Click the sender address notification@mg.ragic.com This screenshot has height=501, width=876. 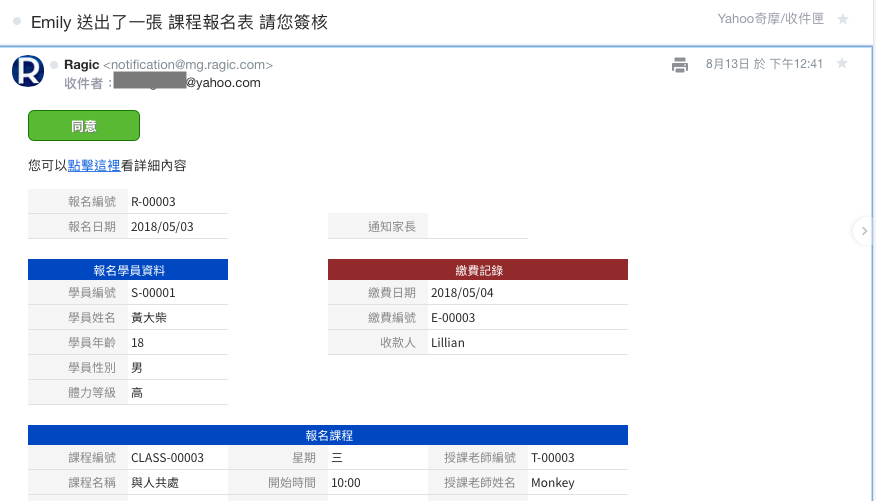click(188, 65)
